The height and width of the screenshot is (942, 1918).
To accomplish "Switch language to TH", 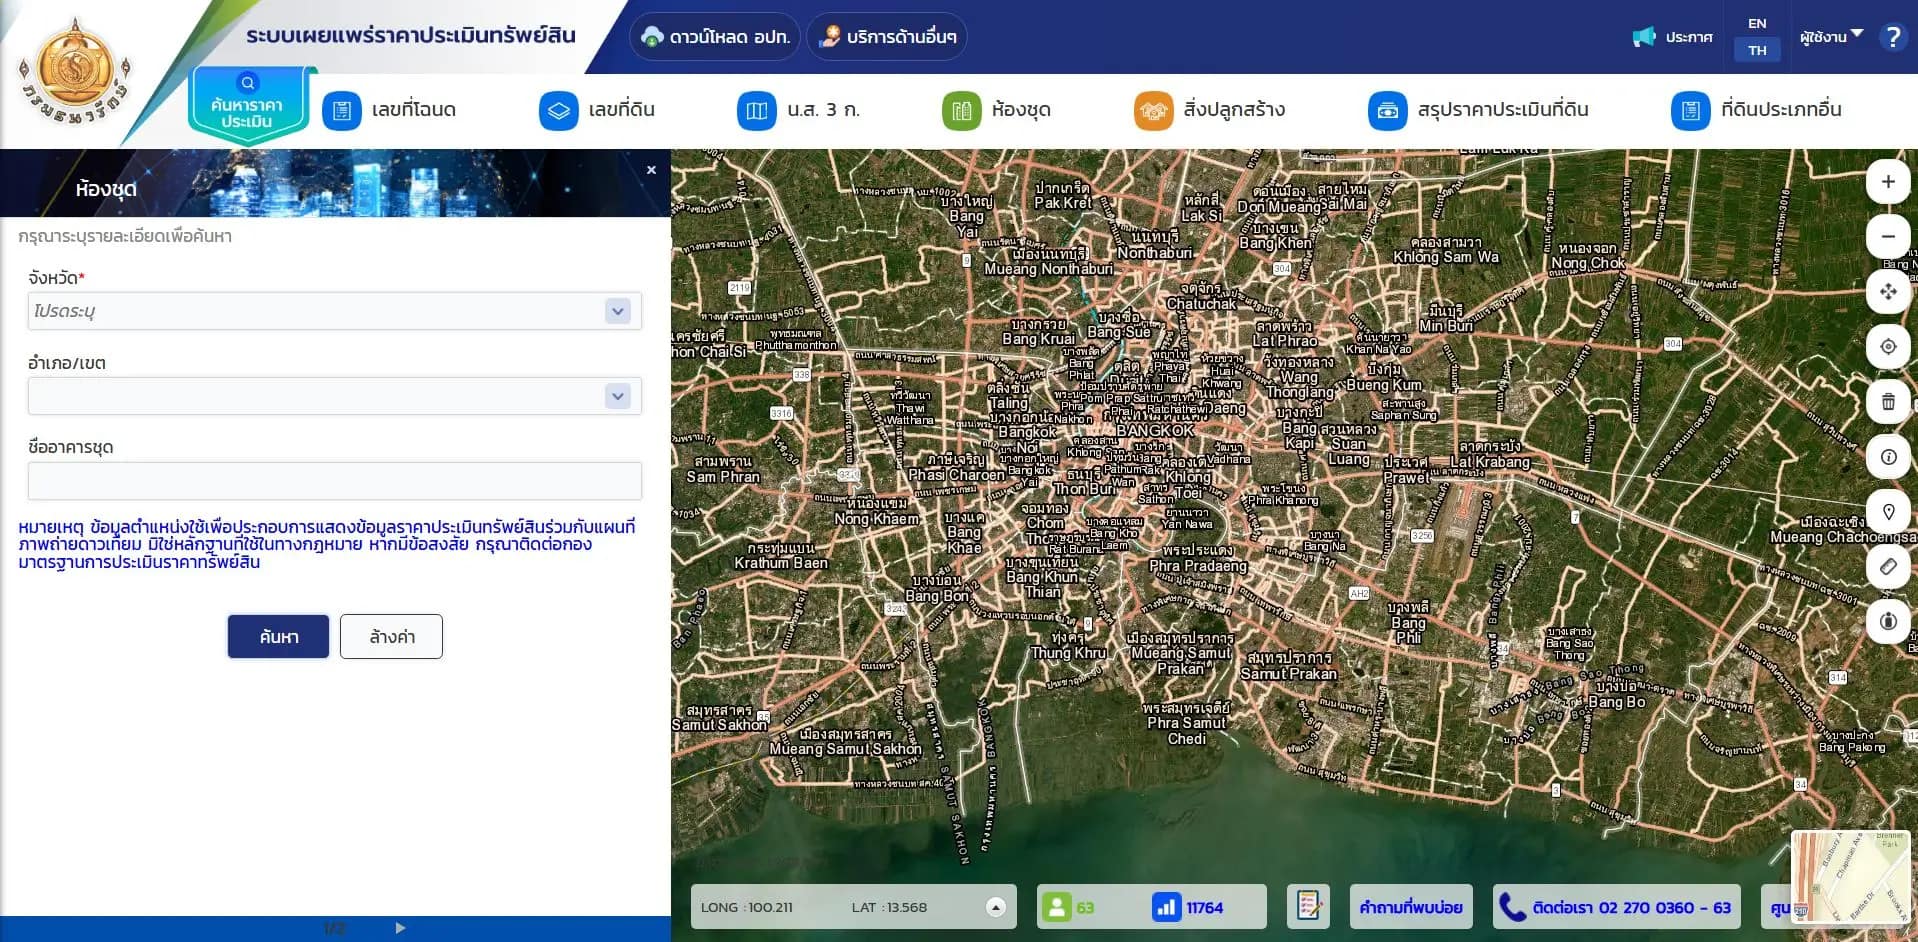I will 1756,50.
